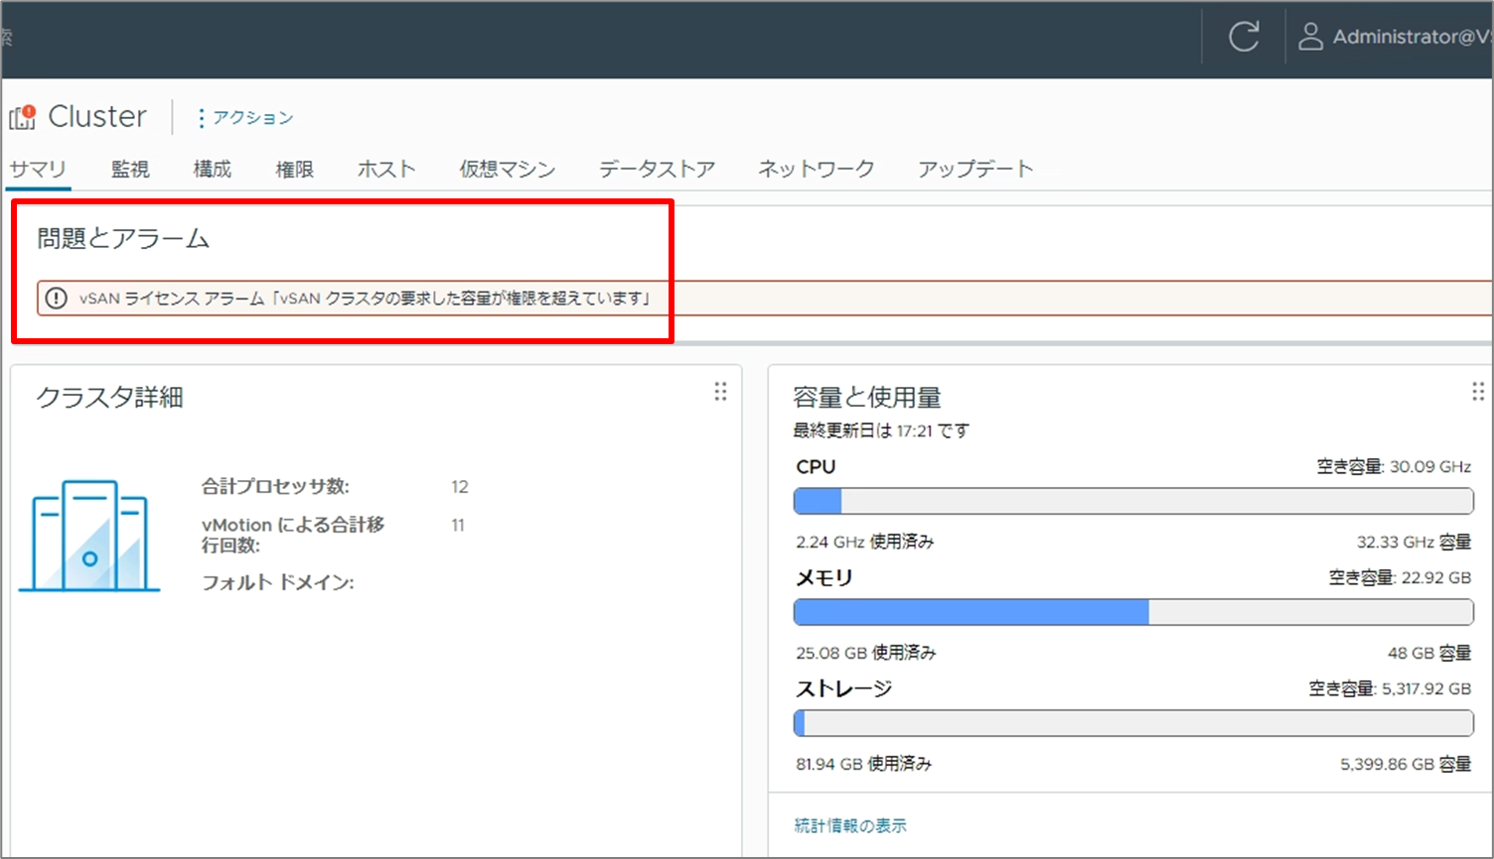1494x859 pixels.
Task: Click the refresh icon in top bar
Action: pos(1243,37)
